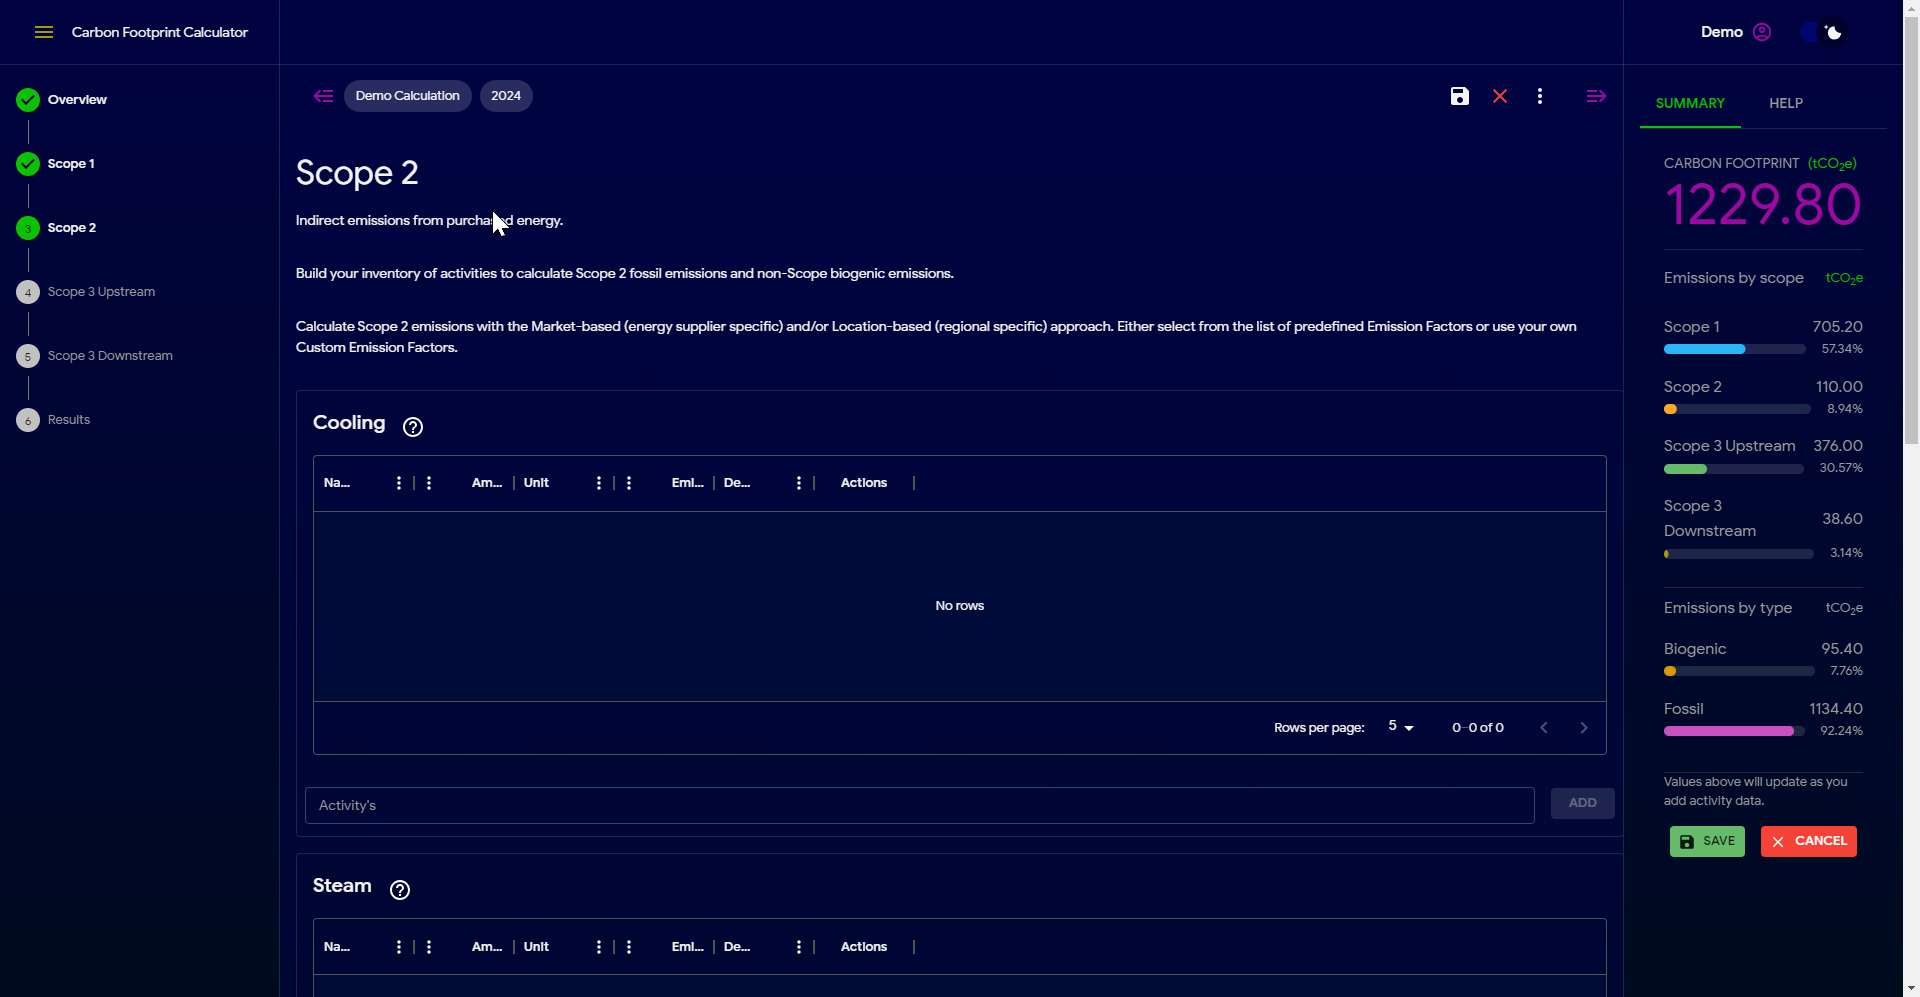Screen dimensions: 1920x997
Task: Navigate to the Results step
Action: pos(53,420)
